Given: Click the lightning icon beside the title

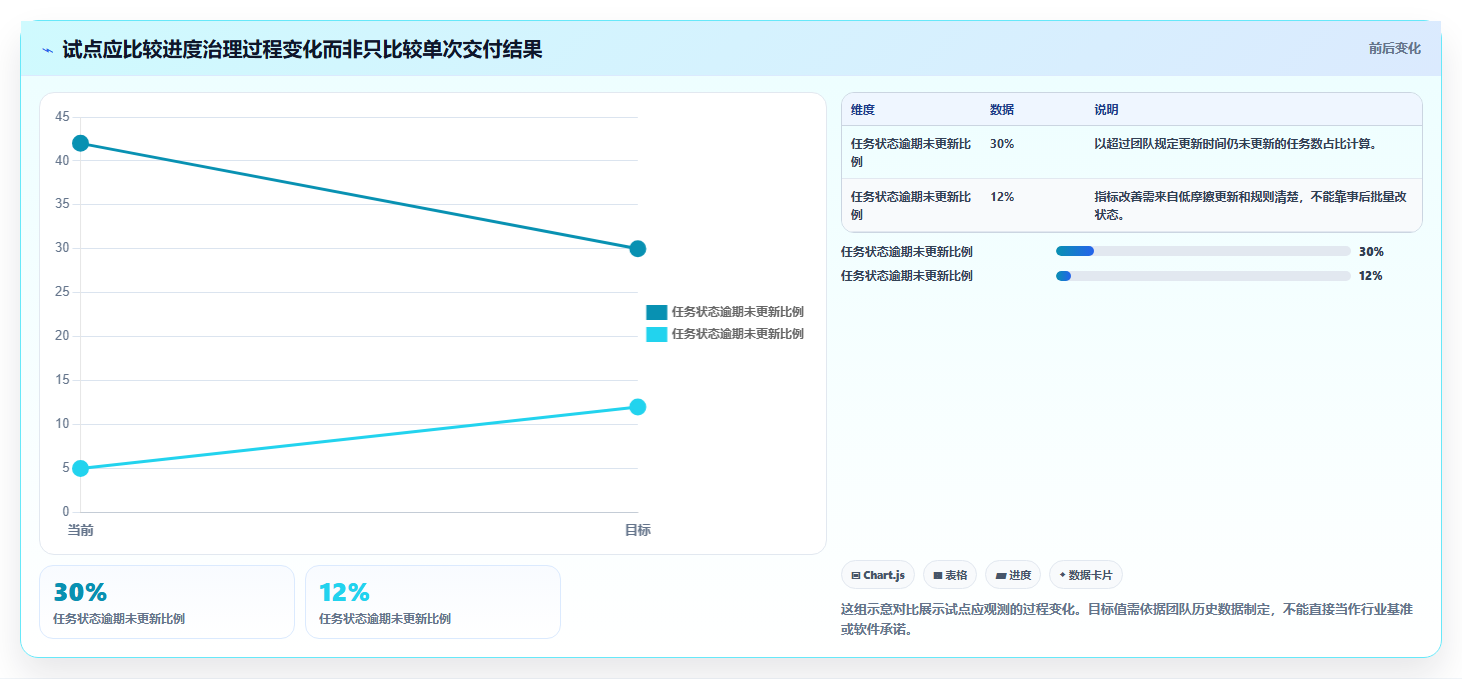Looking at the screenshot, I should tap(47, 50).
